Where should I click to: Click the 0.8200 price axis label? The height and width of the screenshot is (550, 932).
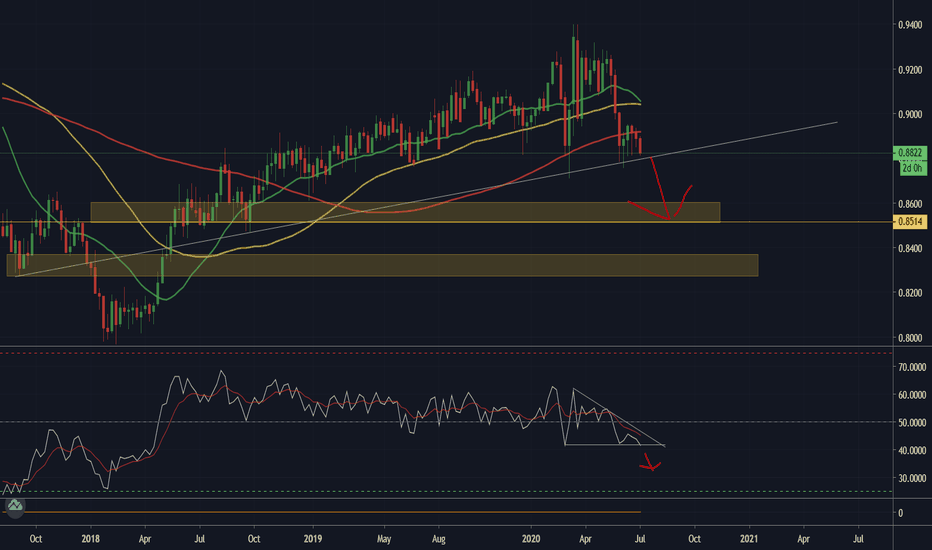pos(910,293)
